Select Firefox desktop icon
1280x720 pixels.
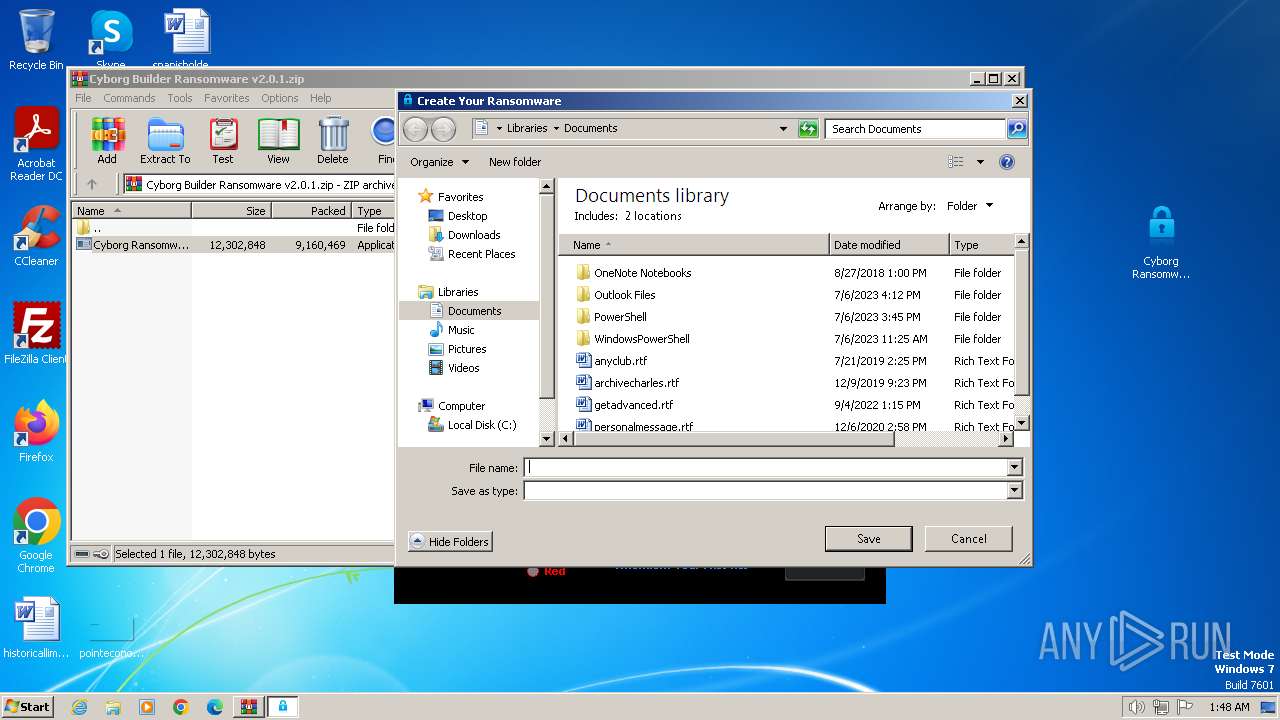coord(36,432)
